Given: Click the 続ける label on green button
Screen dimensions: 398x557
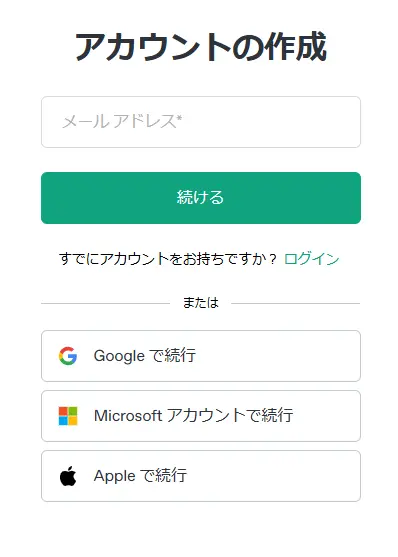Looking at the screenshot, I should point(201,197).
